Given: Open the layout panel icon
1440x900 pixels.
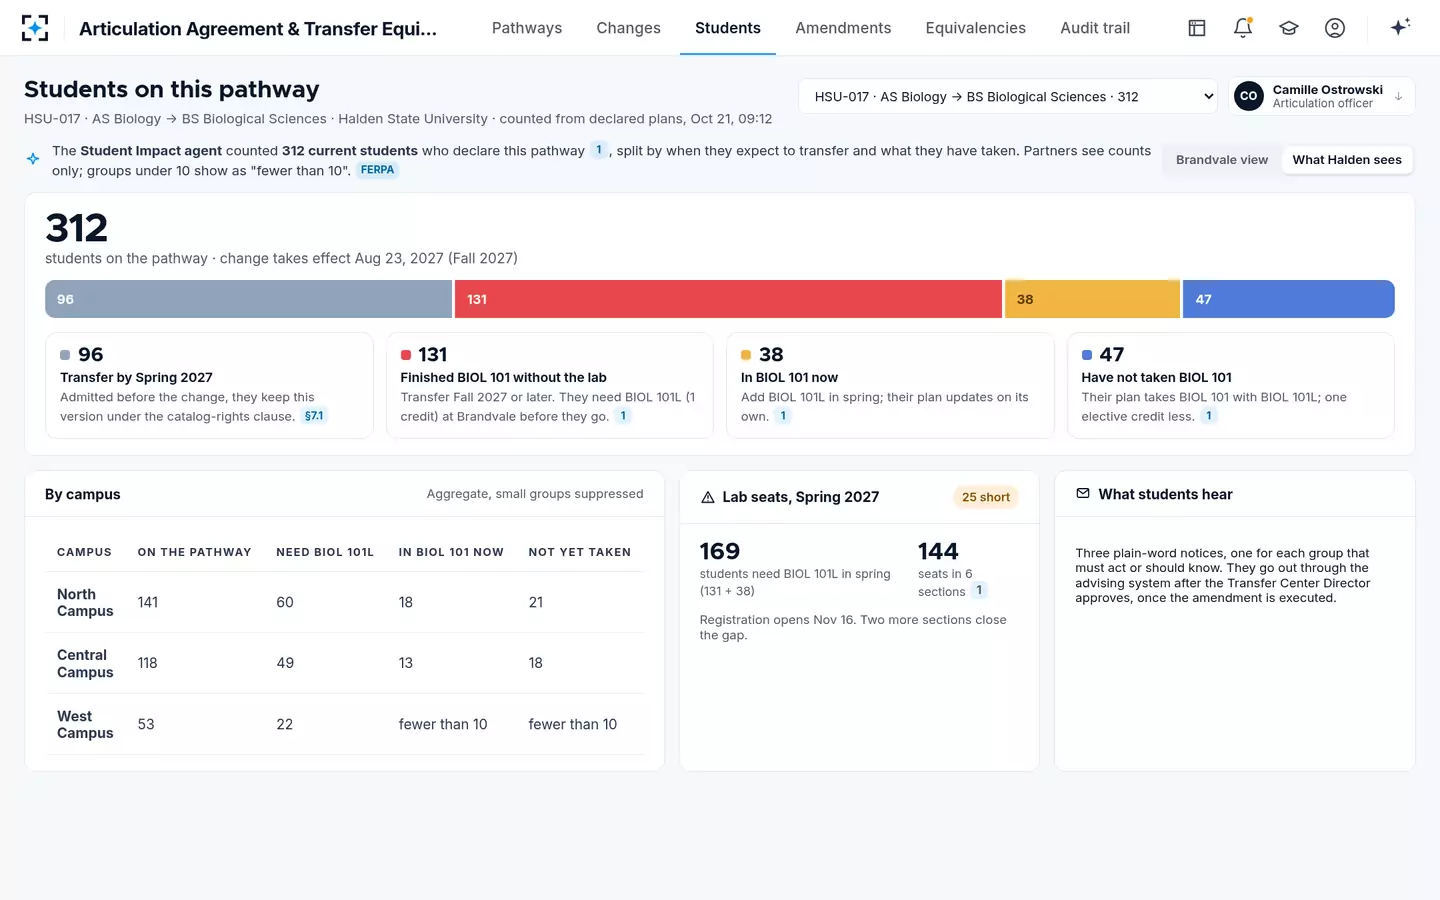Looking at the screenshot, I should pyautogui.click(x=1196, y=28).
